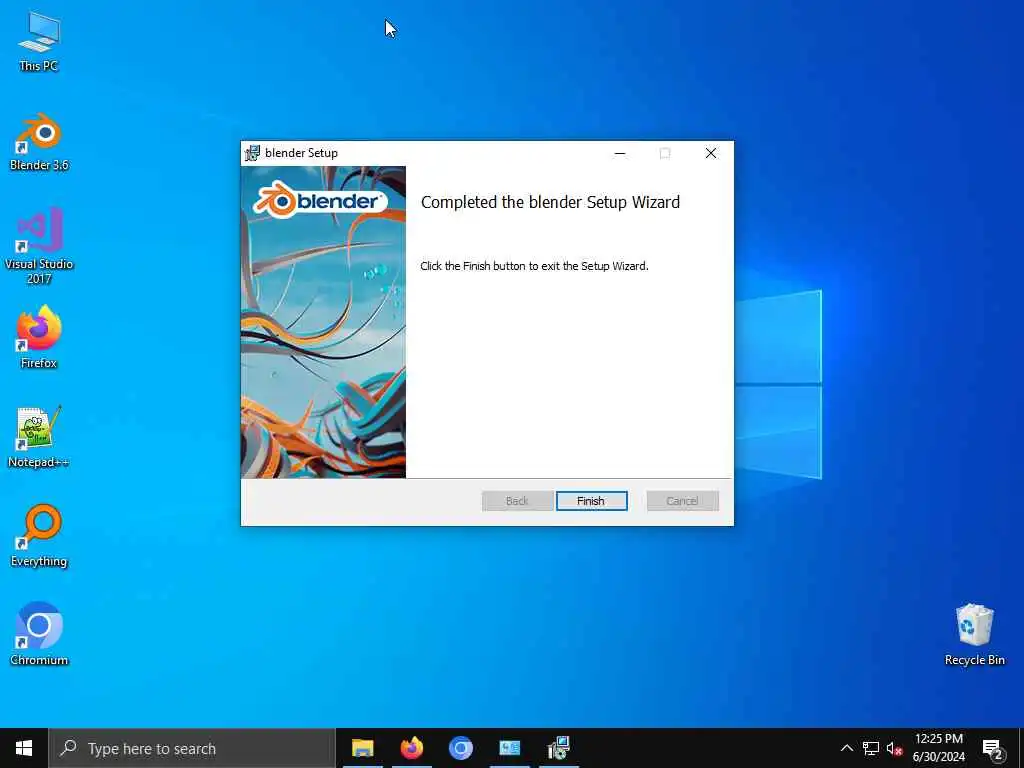Open the notification center icon
The width and height of the screenshot is (1024, 768).
pos(993,748)
